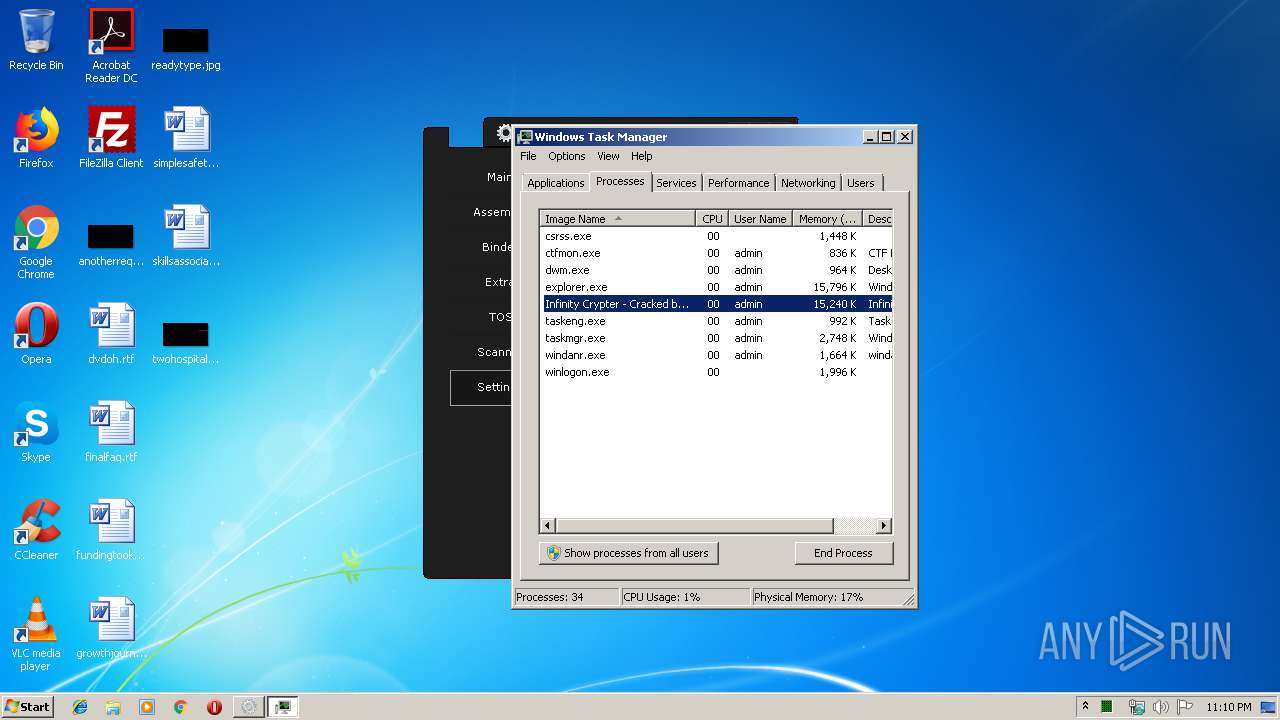Select the anotherreq... desktop file
1280x720 pixels.
(x=111, y=245)
